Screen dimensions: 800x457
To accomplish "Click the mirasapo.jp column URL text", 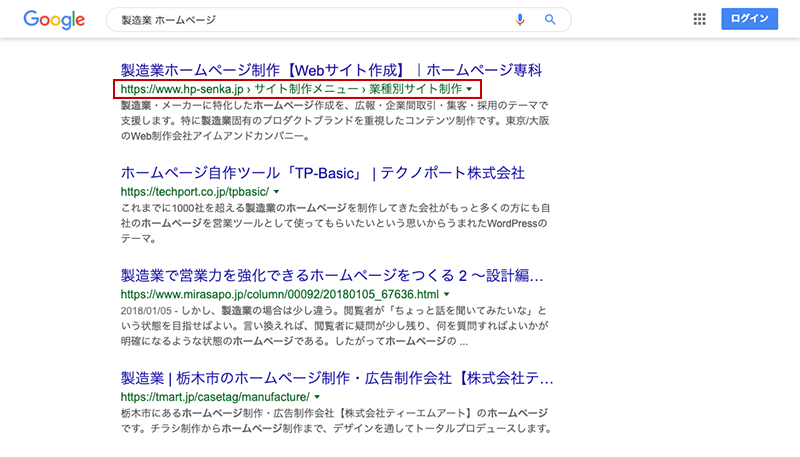I will coord(280,294).
